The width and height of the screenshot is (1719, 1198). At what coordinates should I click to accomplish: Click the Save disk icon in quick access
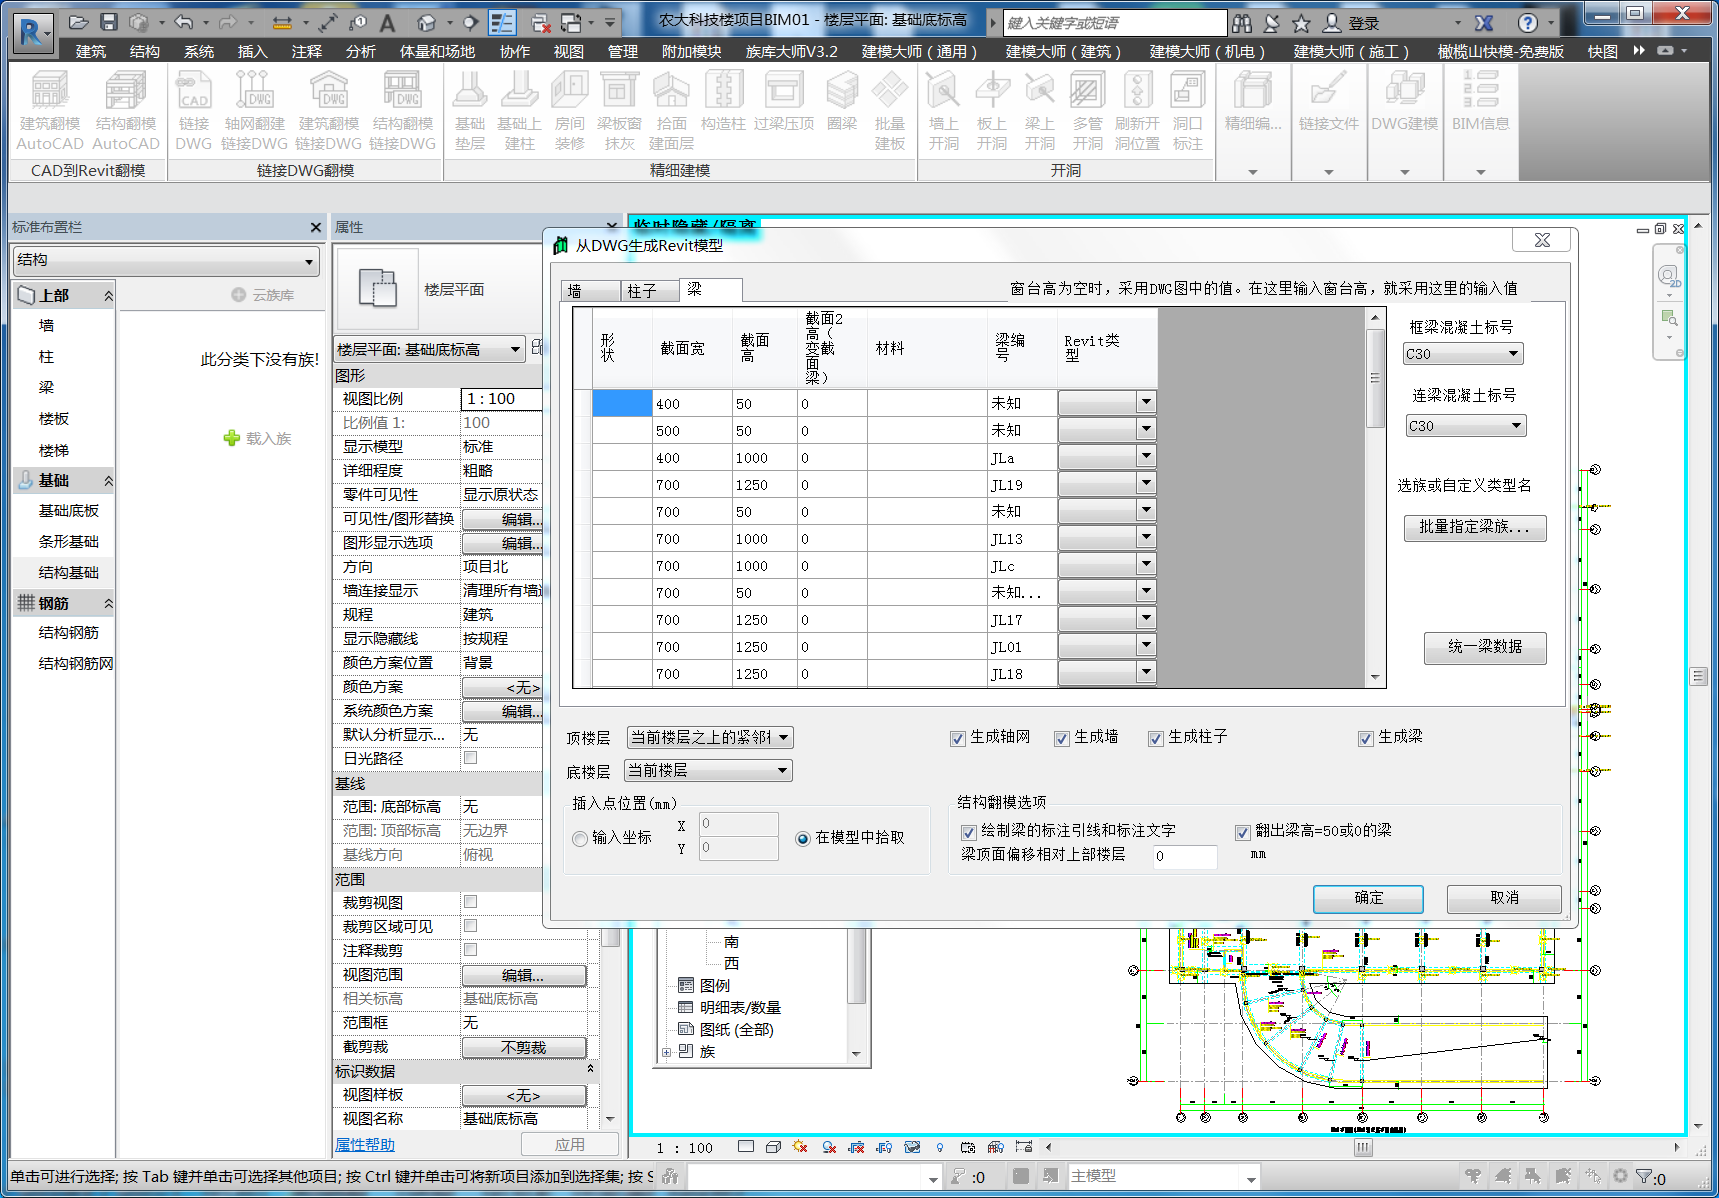coord(109,22)
